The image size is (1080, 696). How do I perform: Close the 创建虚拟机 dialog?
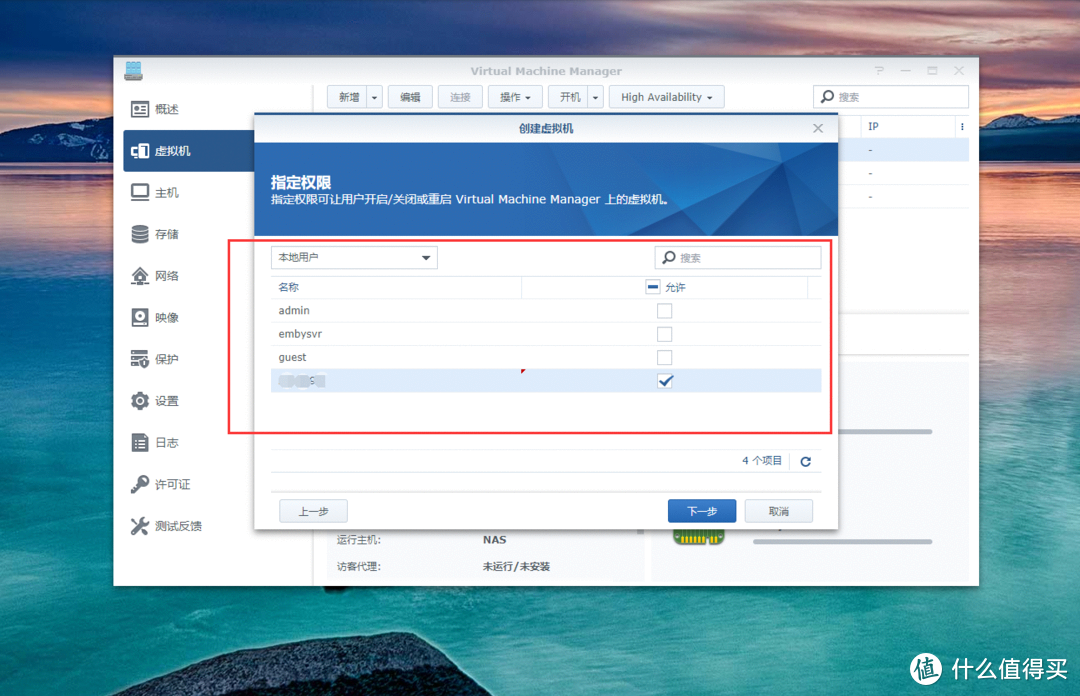pos(818,128)
